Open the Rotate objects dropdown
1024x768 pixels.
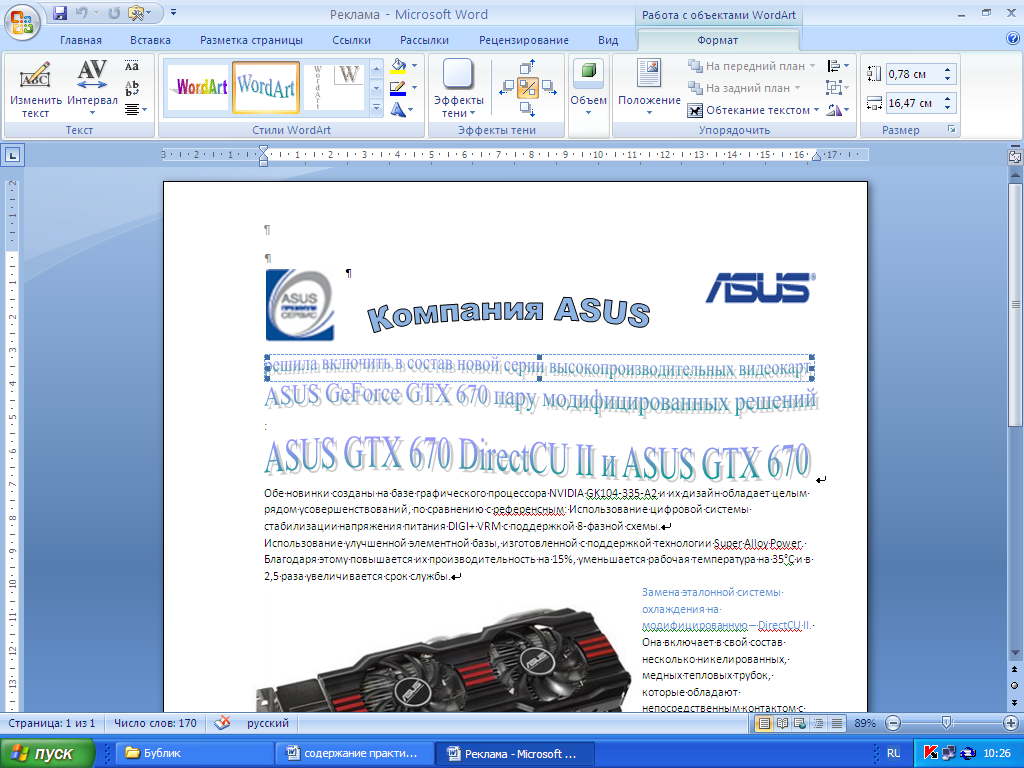[x=838, y=110]
